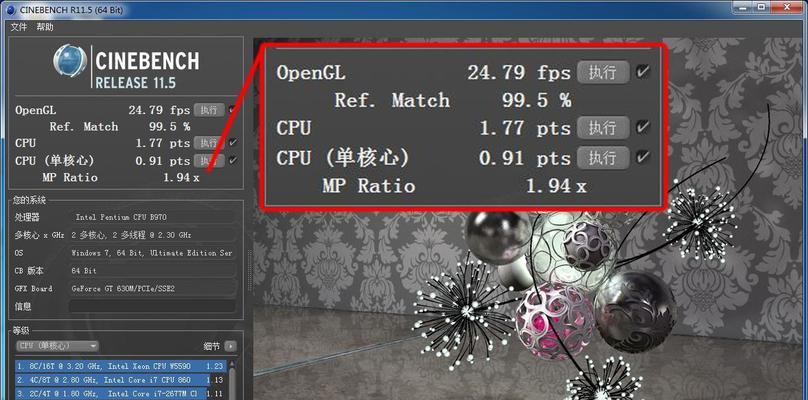Click the CINEBENCH globe logo
This screenshot has height=400, width=808.
click(69, 61)
